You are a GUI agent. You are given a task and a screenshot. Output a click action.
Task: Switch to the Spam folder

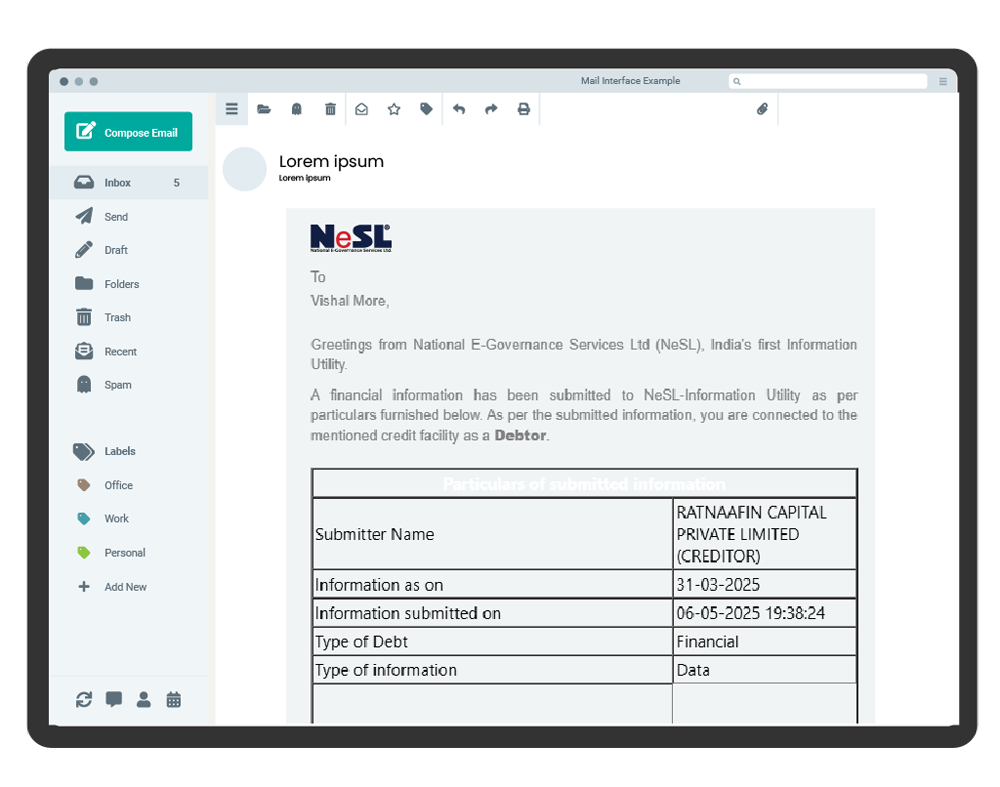117,384
